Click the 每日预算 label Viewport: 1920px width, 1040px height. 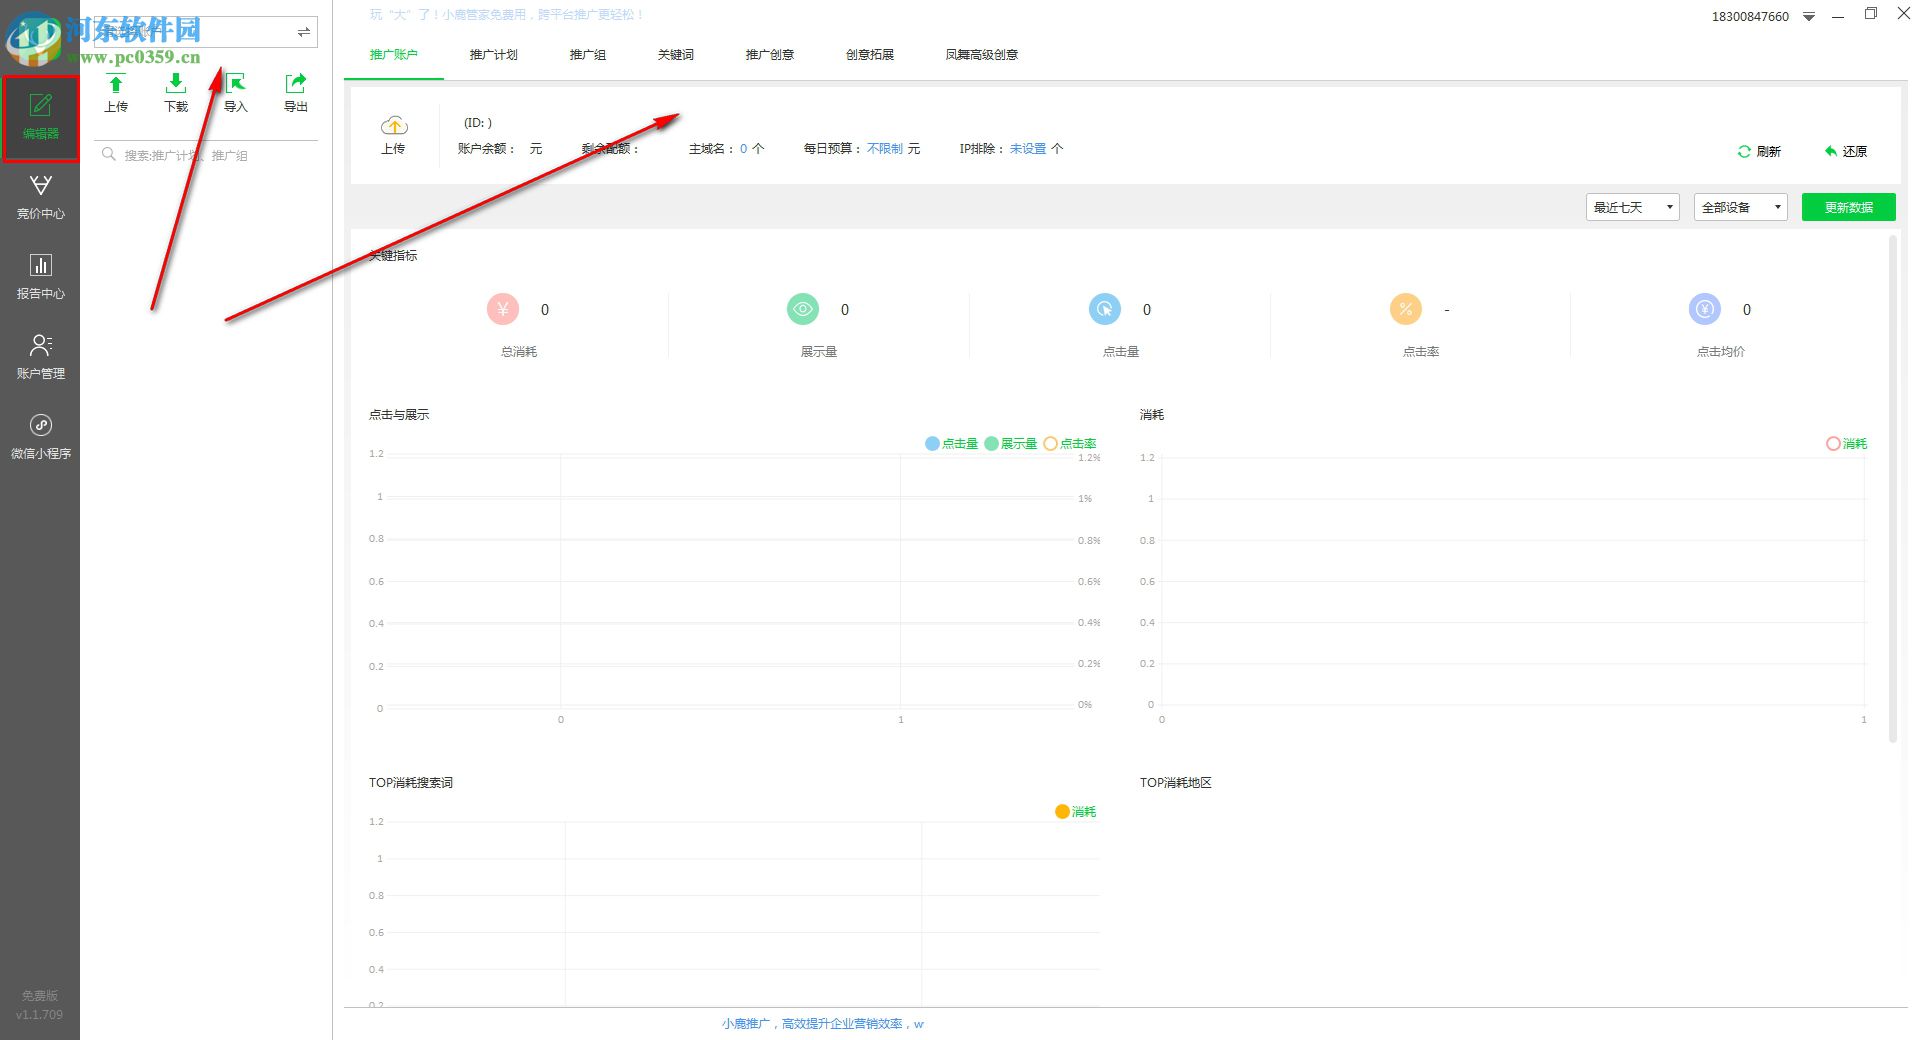832,148
